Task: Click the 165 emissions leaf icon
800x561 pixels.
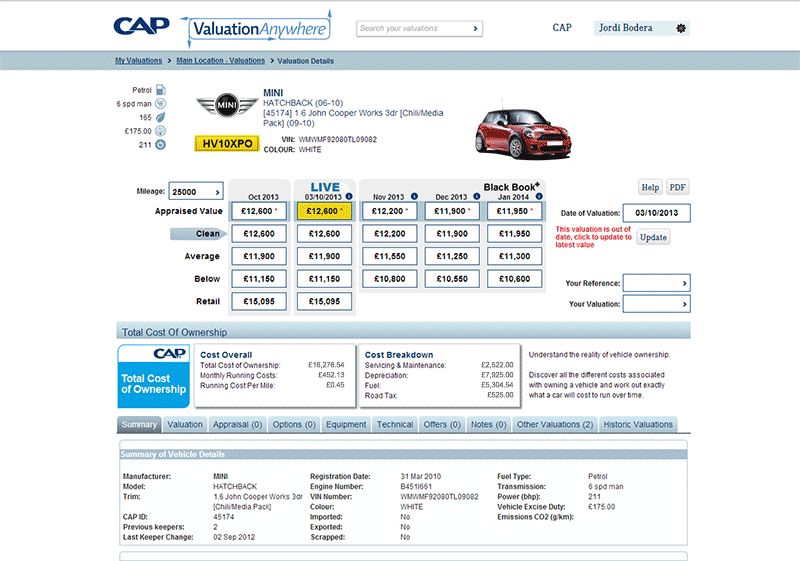Action: tap(160, 117)
